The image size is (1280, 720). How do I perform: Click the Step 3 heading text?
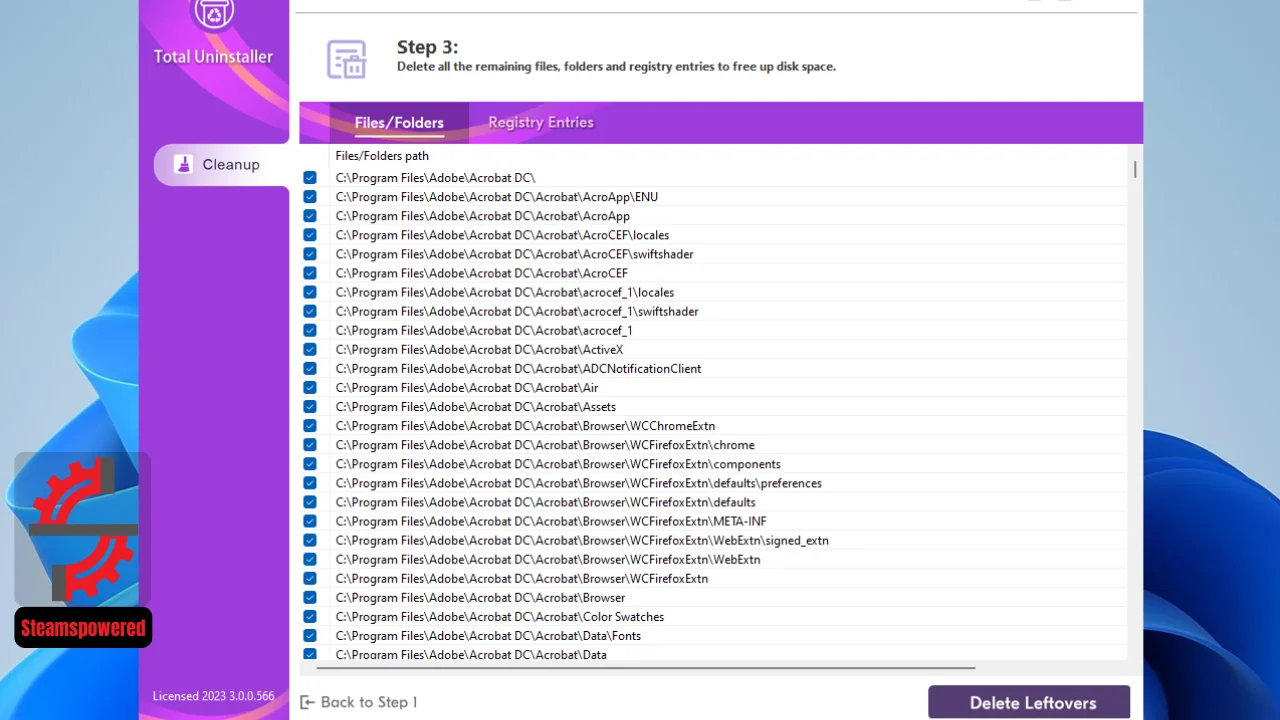[427, 47]
